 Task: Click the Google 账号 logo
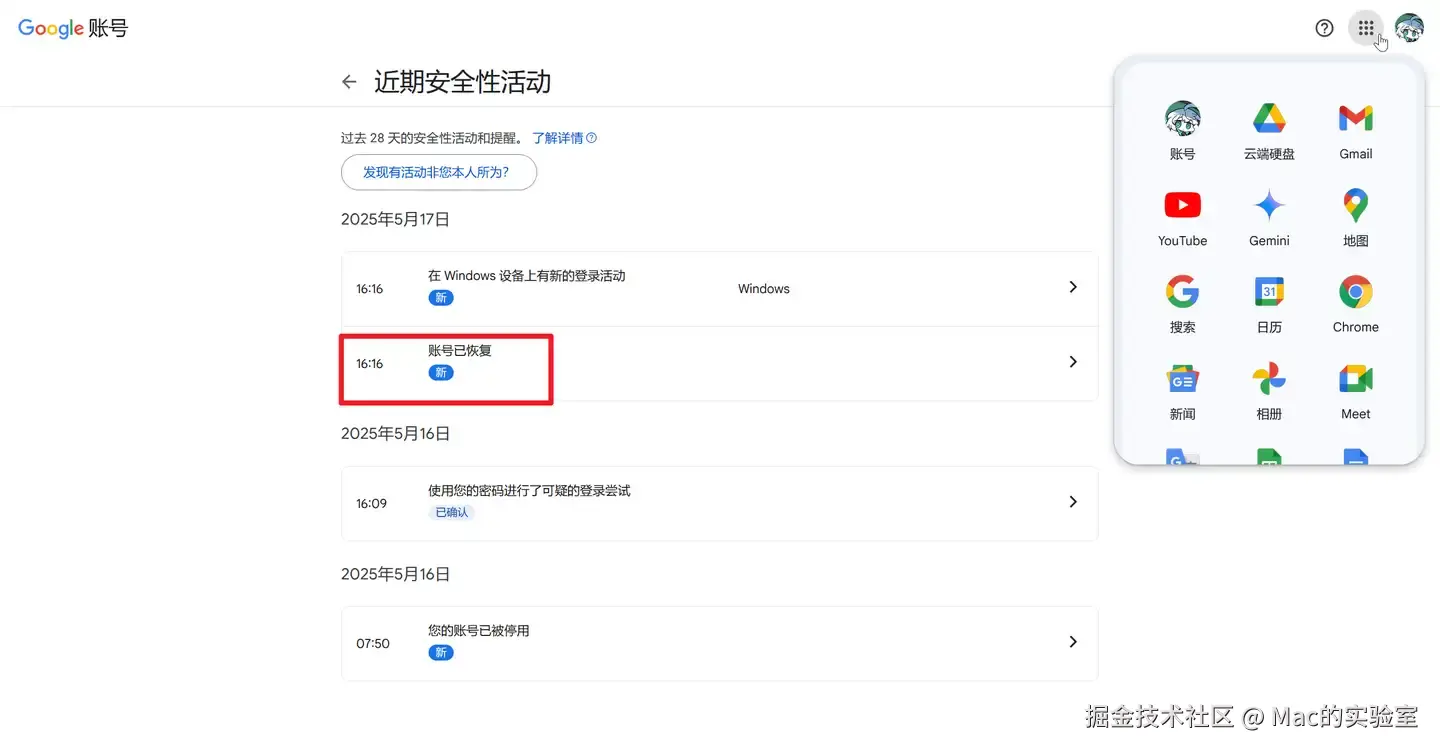pos(73,28)
